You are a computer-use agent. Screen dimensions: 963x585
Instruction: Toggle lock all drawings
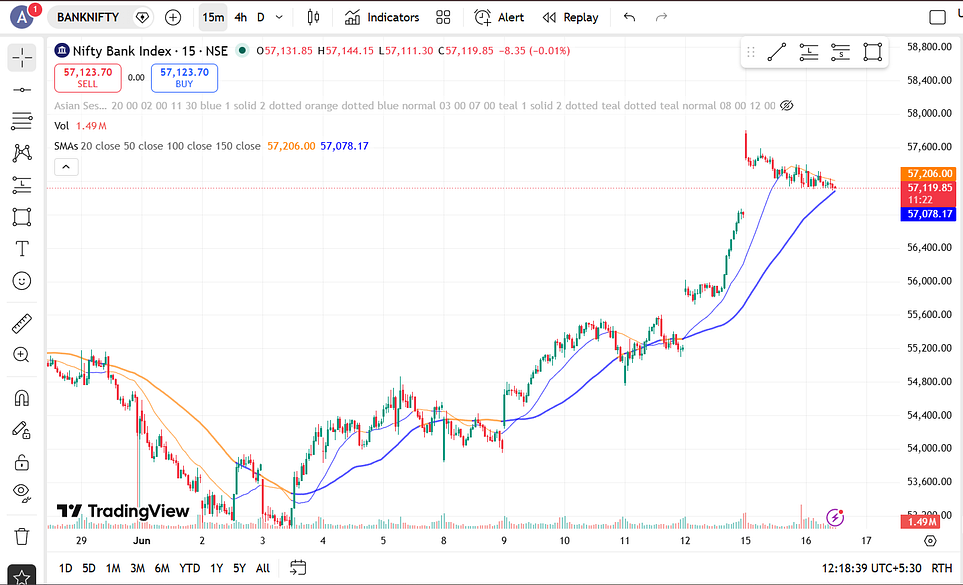[x=22, y=462]
